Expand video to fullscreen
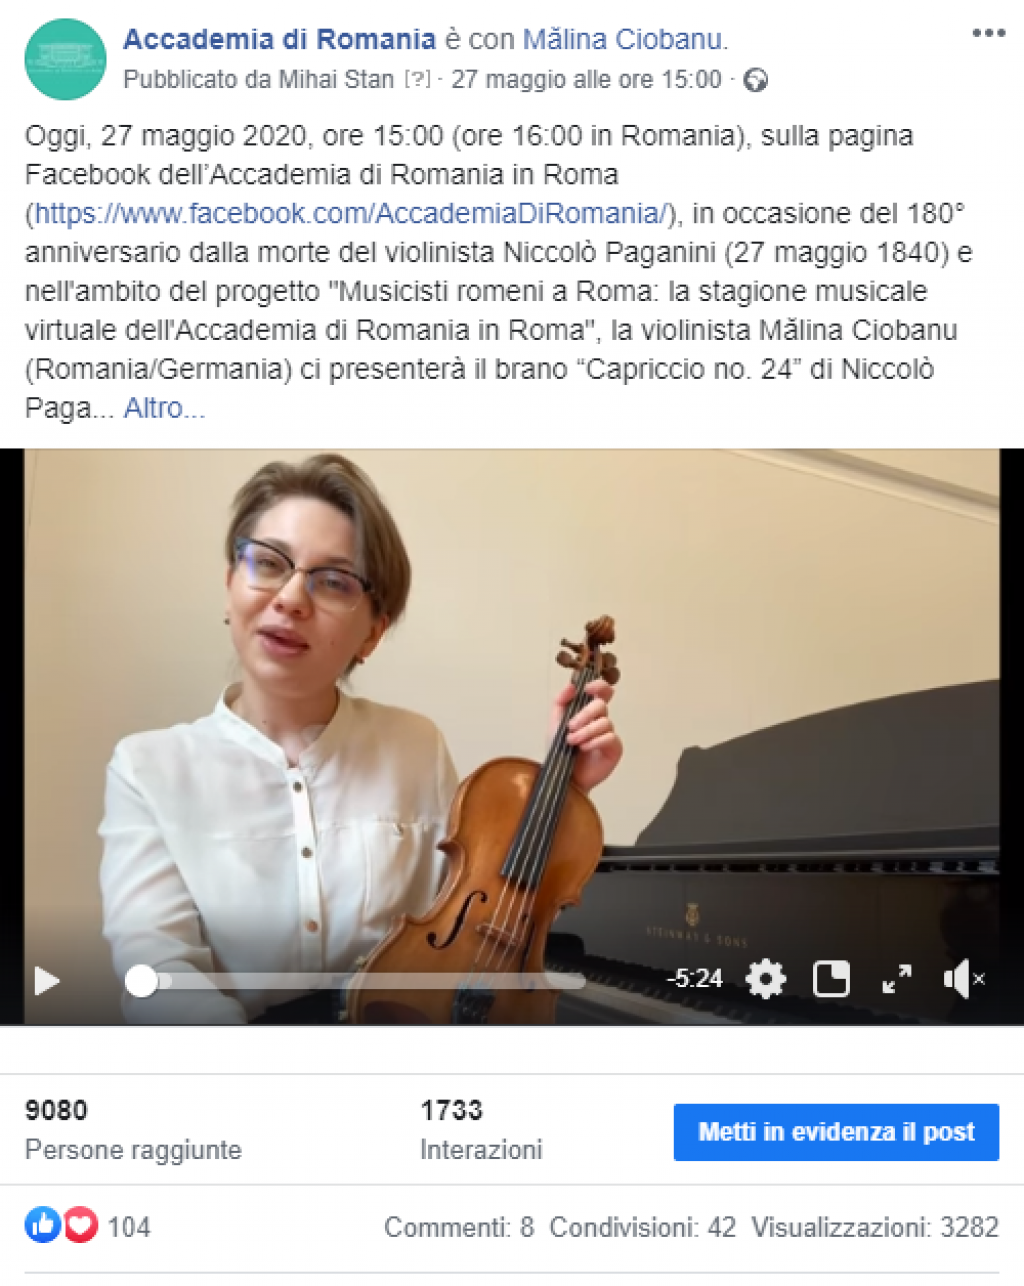 897,979
